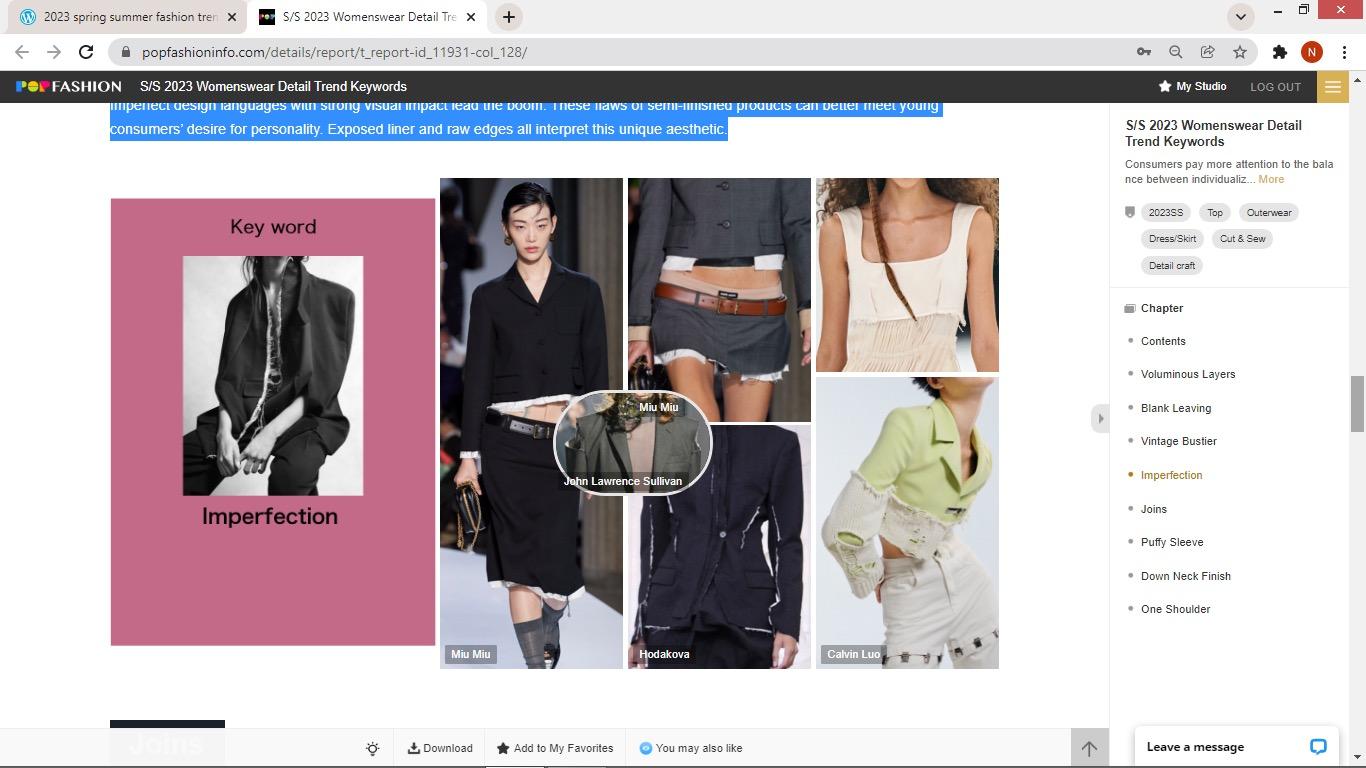
Task: Click the browser forward arrow
Action: 54,52
